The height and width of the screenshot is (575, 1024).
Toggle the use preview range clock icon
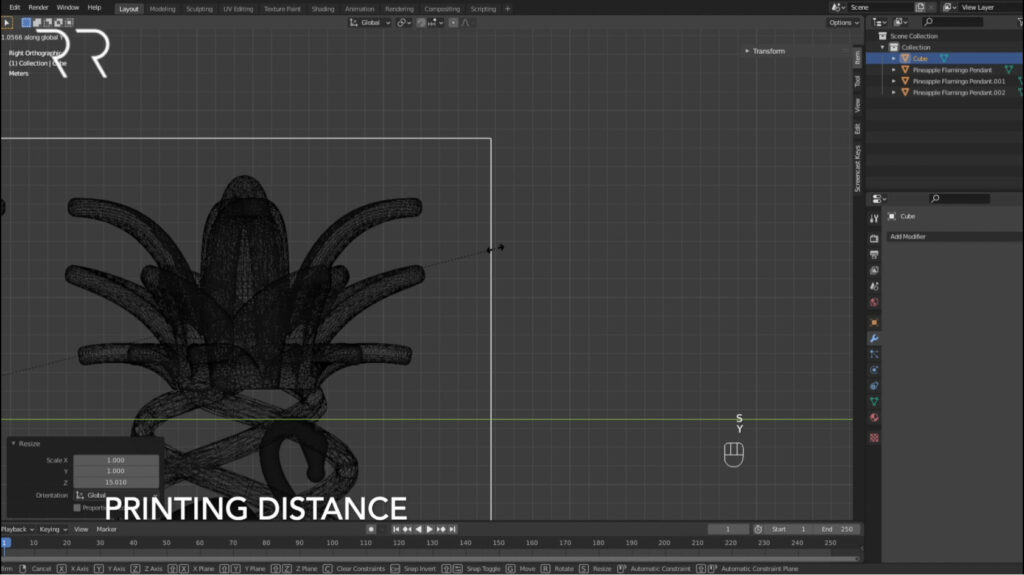point(758,529)
